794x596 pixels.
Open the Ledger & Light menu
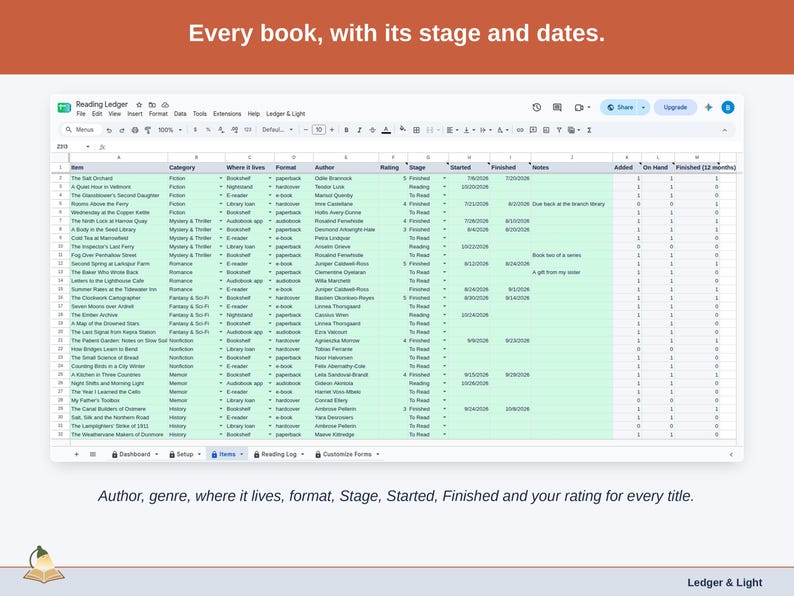(286, 114)
